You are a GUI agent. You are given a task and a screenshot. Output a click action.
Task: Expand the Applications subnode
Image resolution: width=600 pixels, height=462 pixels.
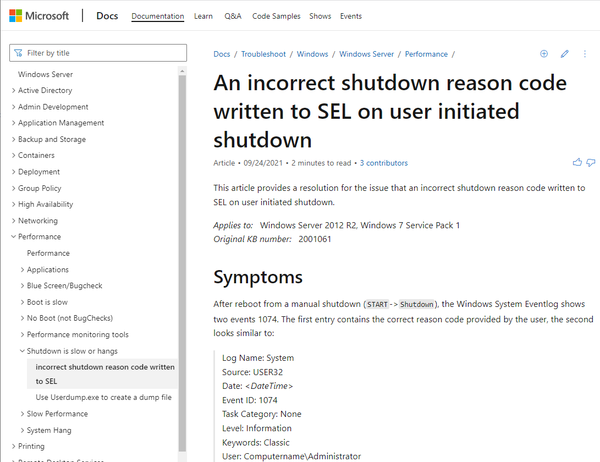(44, 270)
